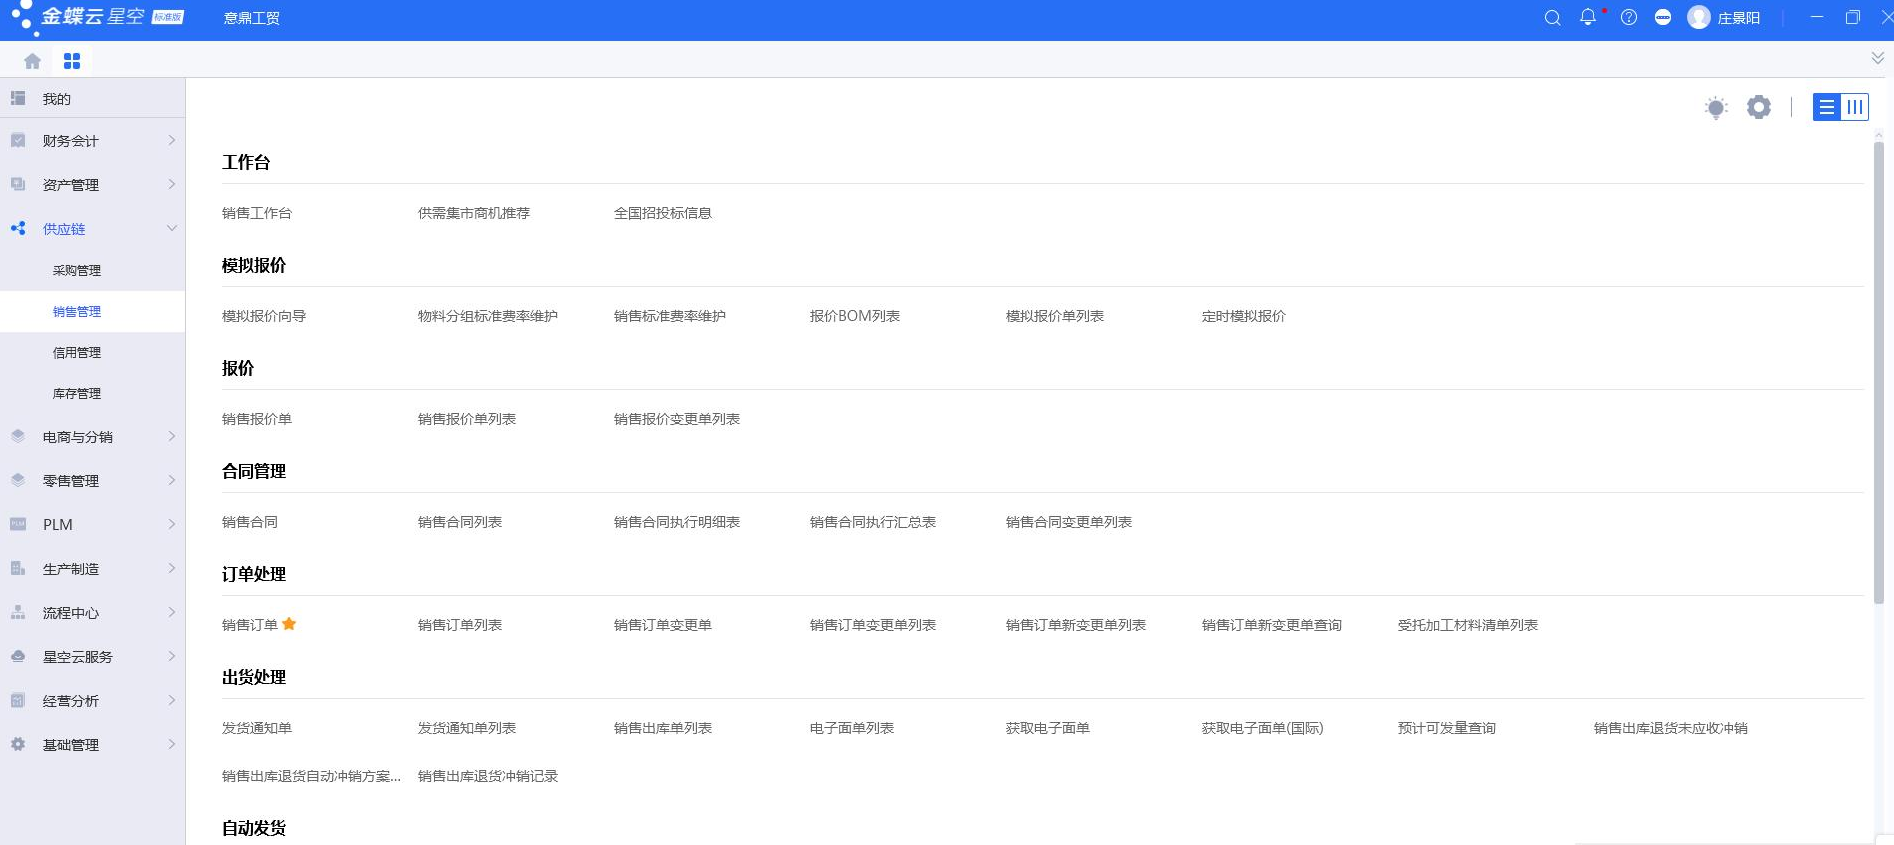Collapse the 供应链 chevron

click(x=171, y=228)
